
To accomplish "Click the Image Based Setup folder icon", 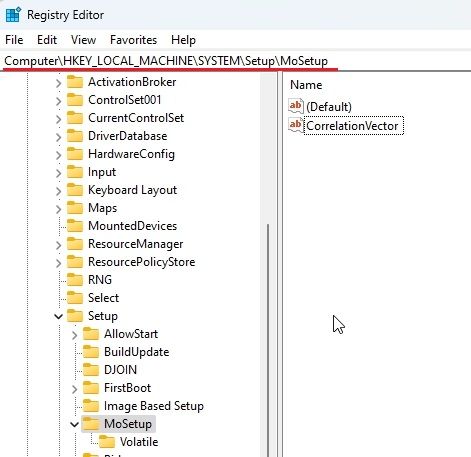I will coord(91,406).
